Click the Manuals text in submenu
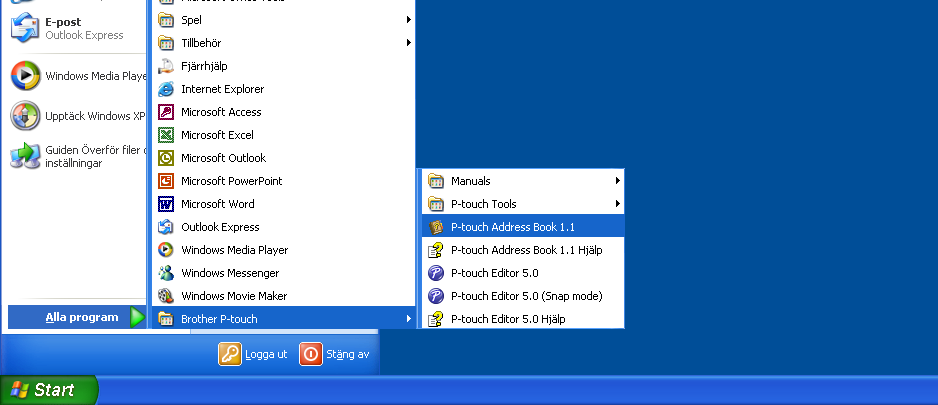This screenshot has height=405, width=938. pos(471,181)
